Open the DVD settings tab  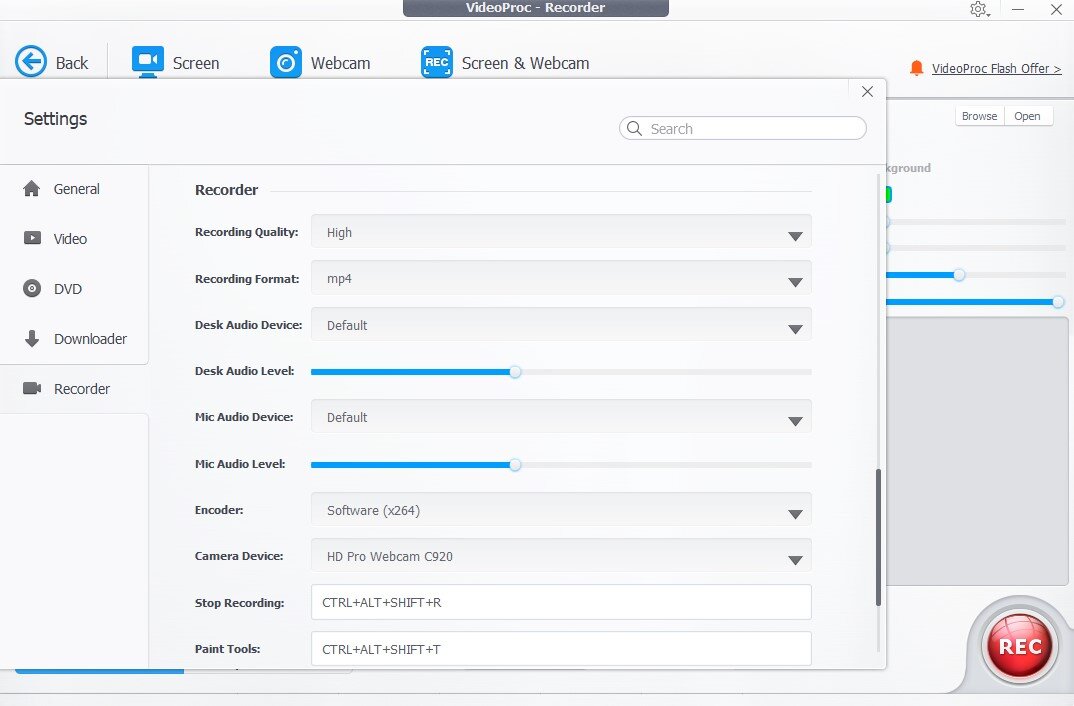[74, 288]
